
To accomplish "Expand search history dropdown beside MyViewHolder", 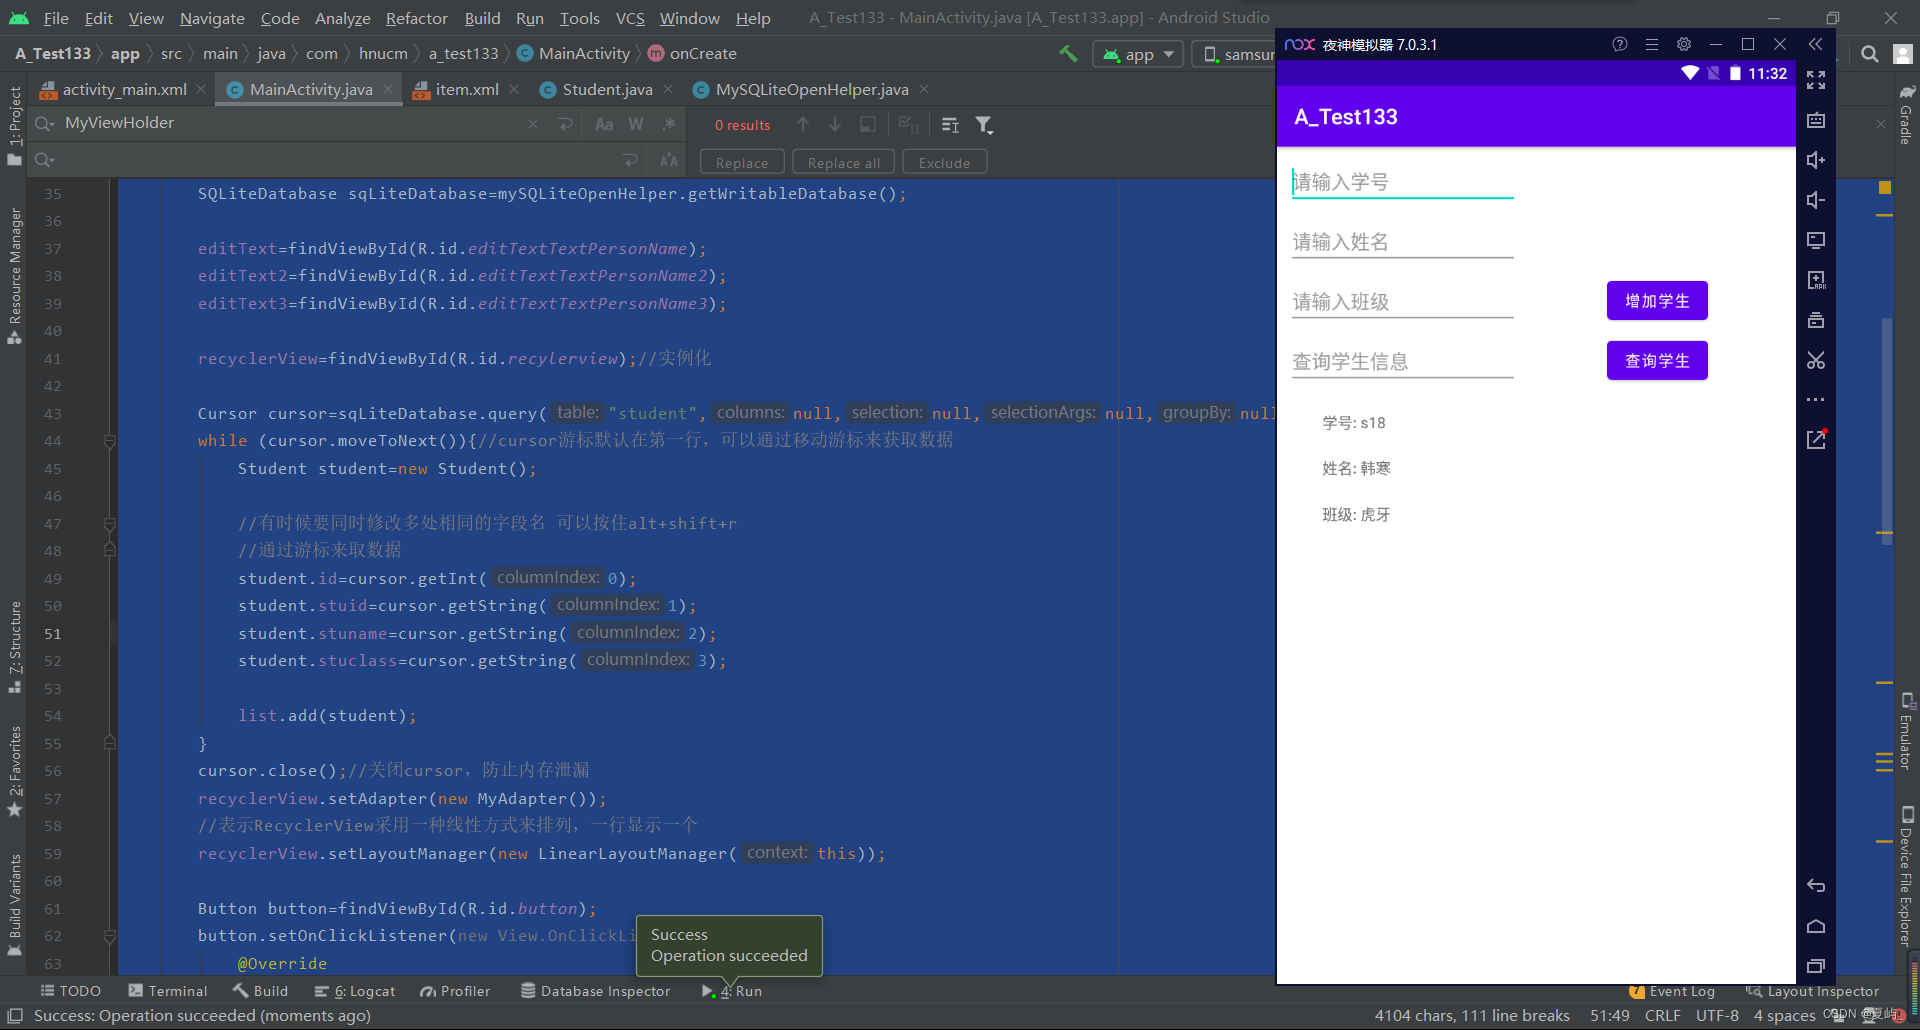I will [44, 124].
